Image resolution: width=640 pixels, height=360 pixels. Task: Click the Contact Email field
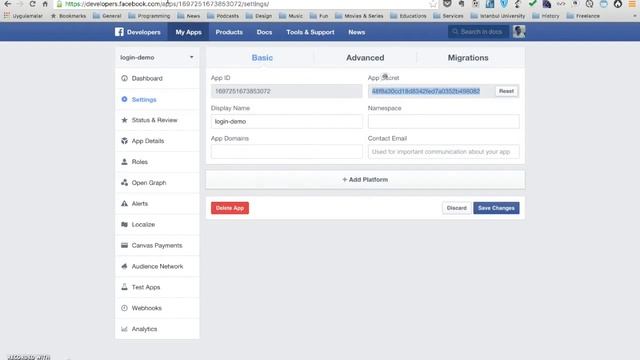(444, 151)
